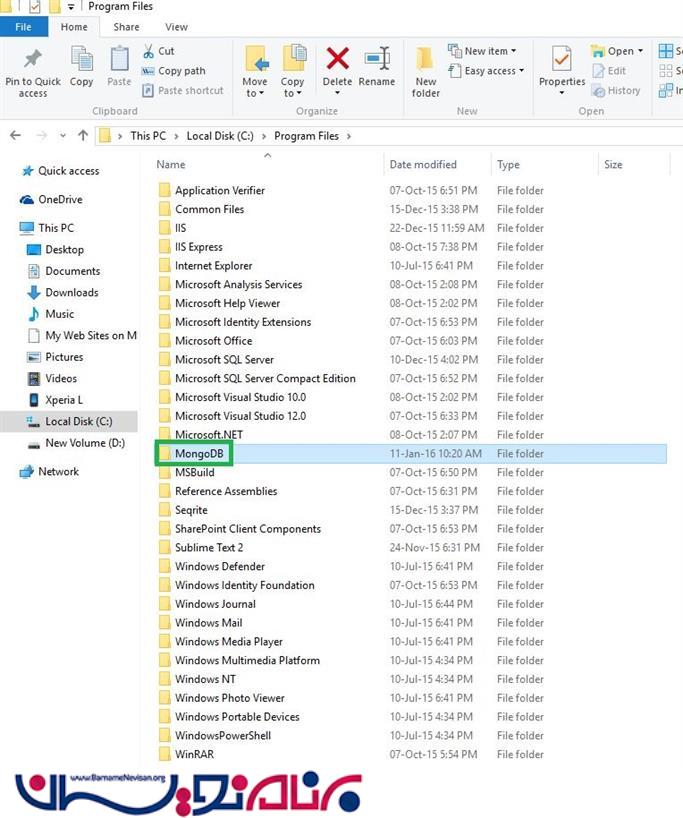The width and height of the screenshot is (683, 818).
Task: Open the recent locations dropdown arrow
Action: tap(63, 136)
